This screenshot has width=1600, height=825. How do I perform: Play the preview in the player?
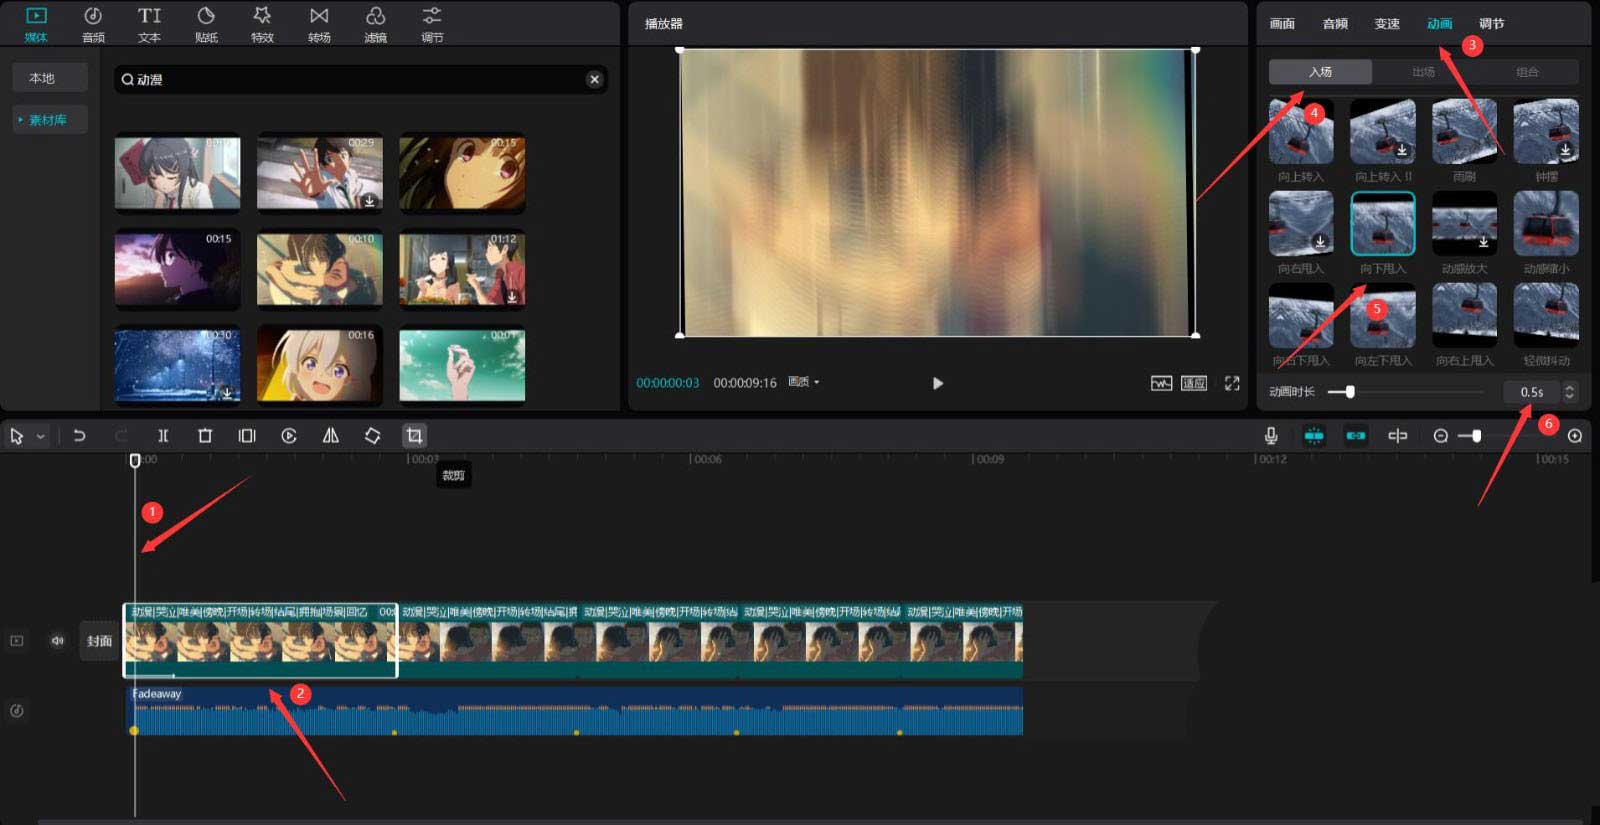tap(937, 383)
